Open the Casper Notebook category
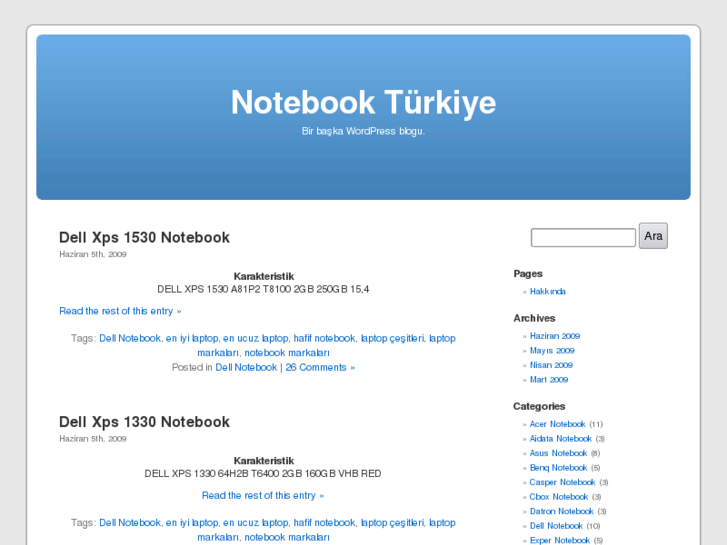This screenshot has width=727, height=545. pos(562,482)
